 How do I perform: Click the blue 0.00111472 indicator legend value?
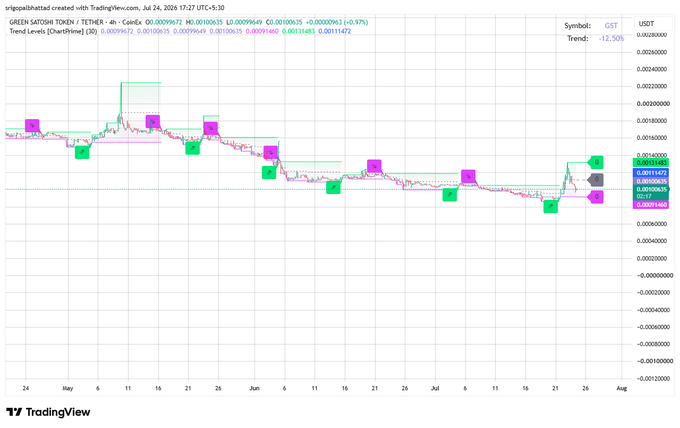pos(334,31)
